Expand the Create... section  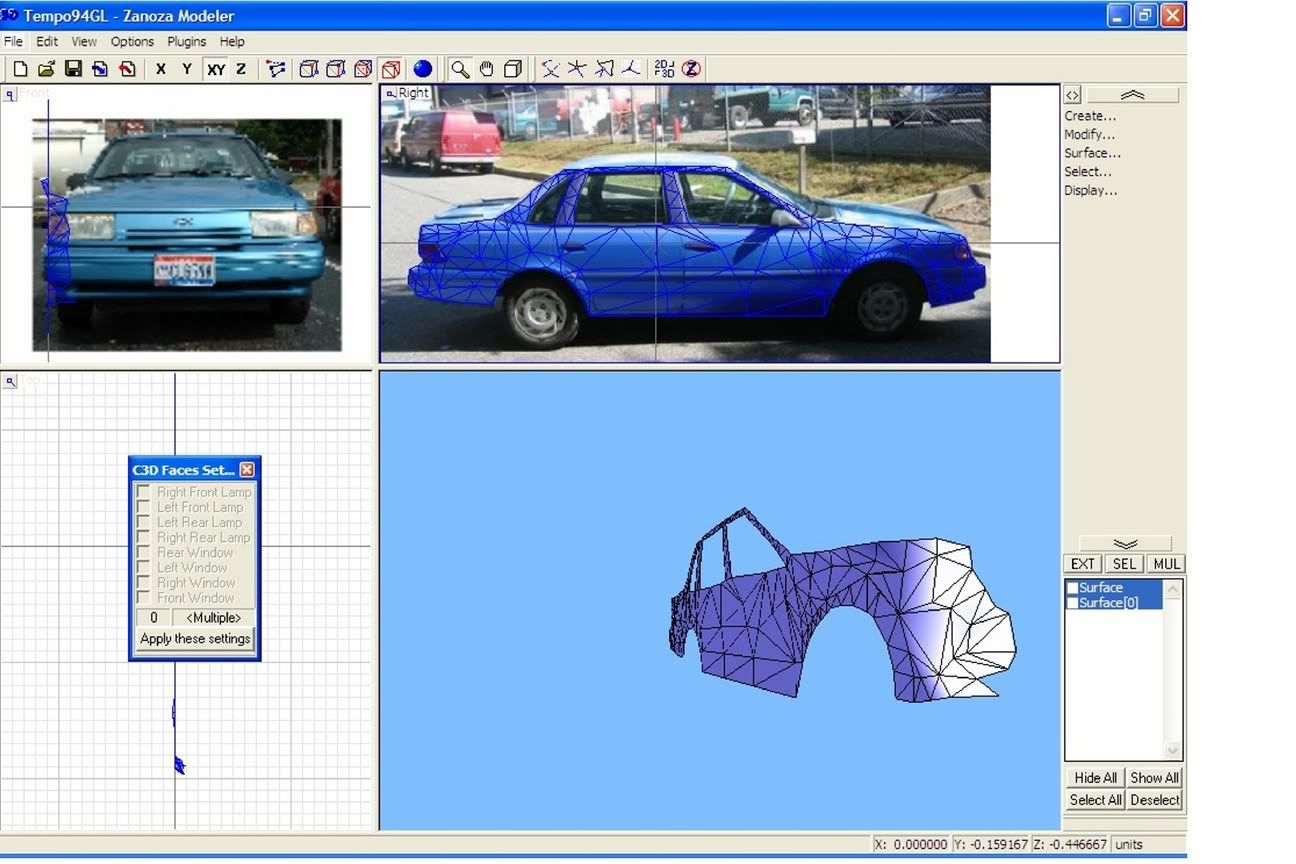[1090, 116]
